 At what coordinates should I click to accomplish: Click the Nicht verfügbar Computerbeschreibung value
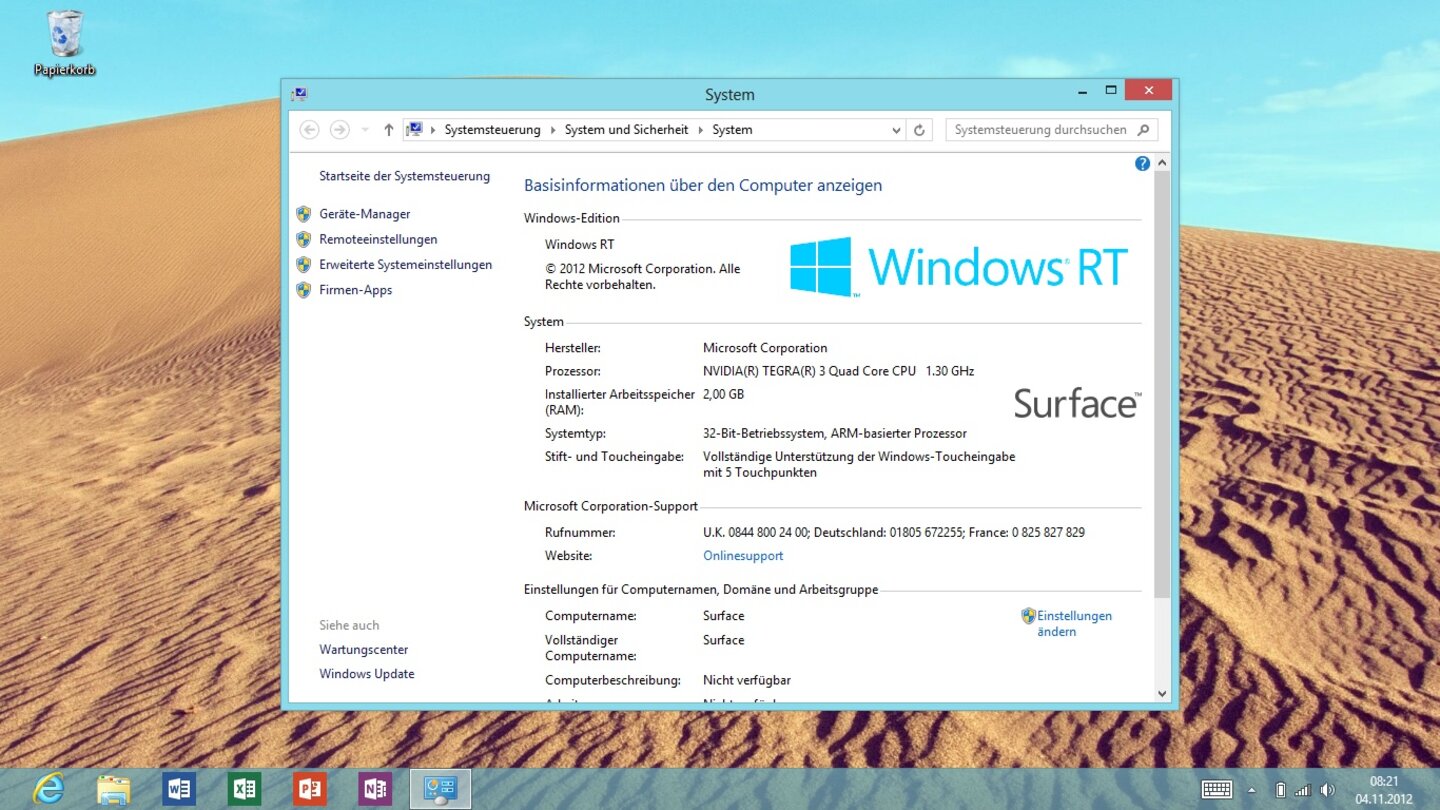[747, 681]
